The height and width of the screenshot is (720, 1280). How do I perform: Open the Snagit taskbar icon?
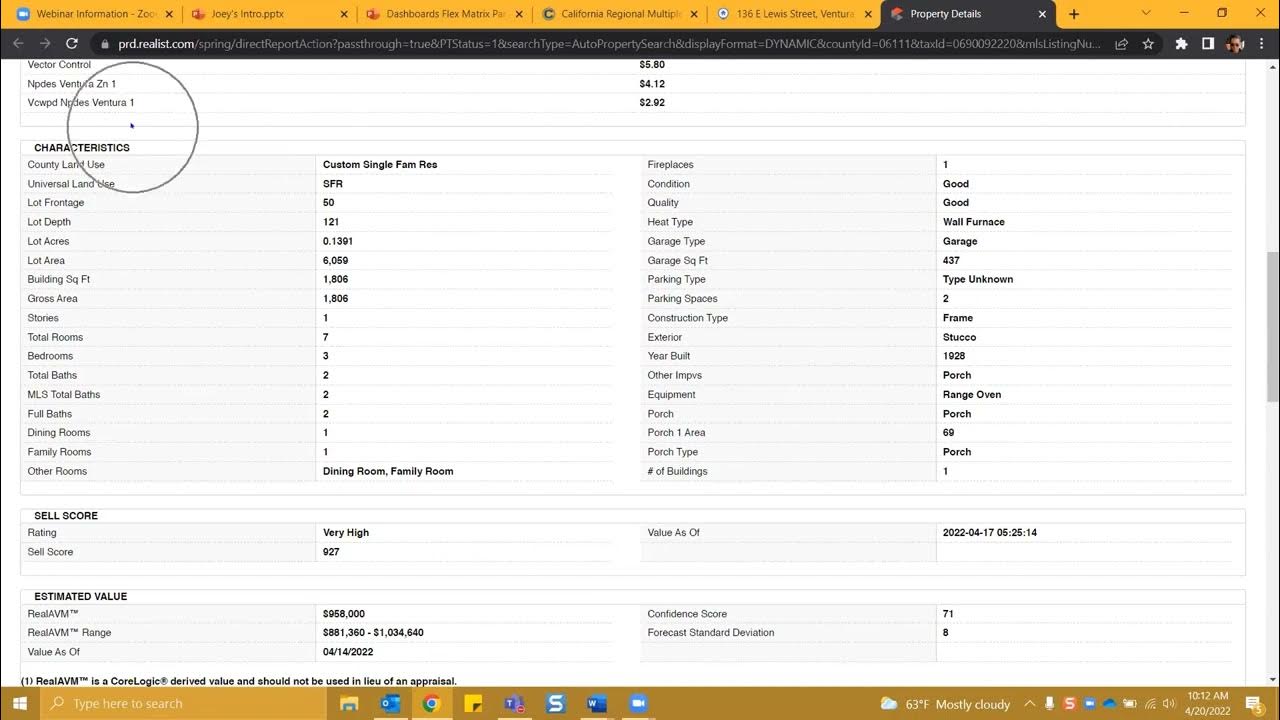tap(555, 703)
